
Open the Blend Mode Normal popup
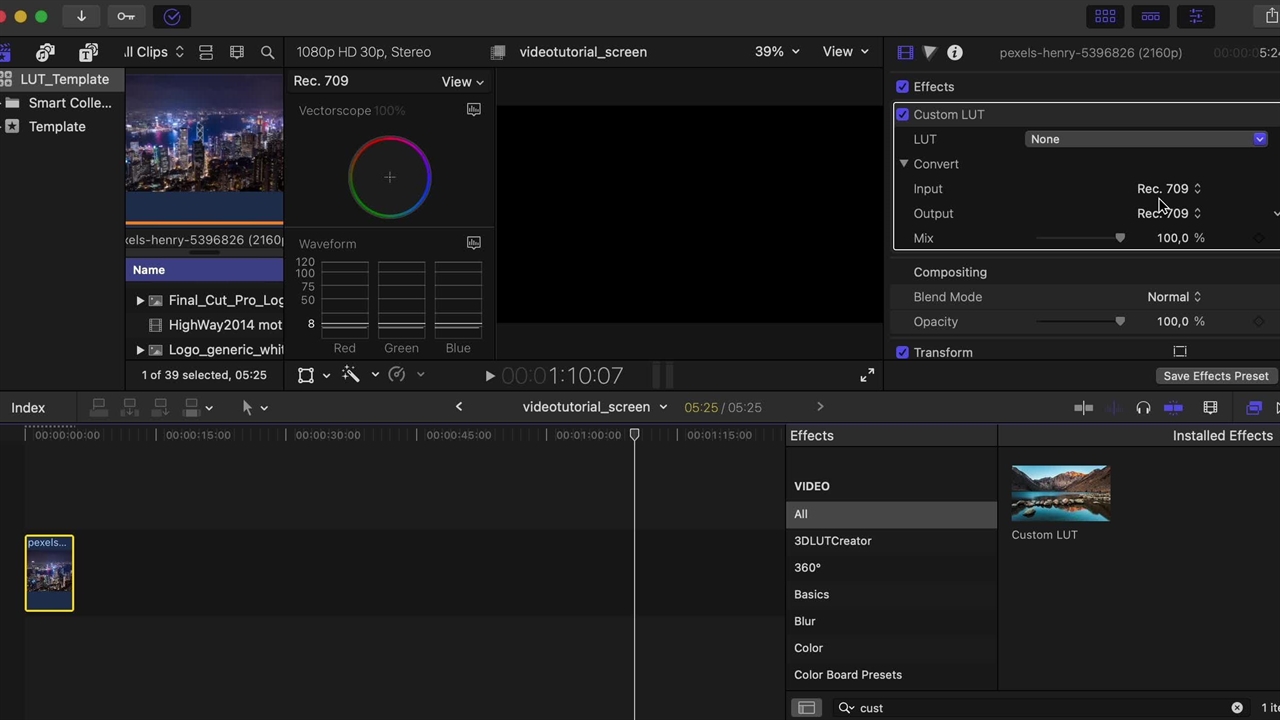[x=1174, y=297]
